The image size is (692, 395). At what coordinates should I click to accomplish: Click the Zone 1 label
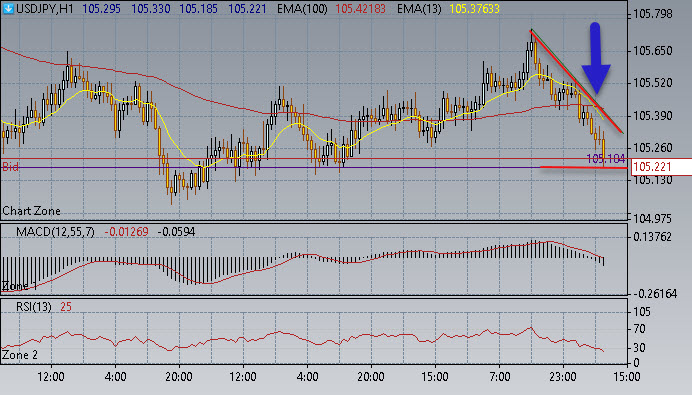tap(19, 286)
